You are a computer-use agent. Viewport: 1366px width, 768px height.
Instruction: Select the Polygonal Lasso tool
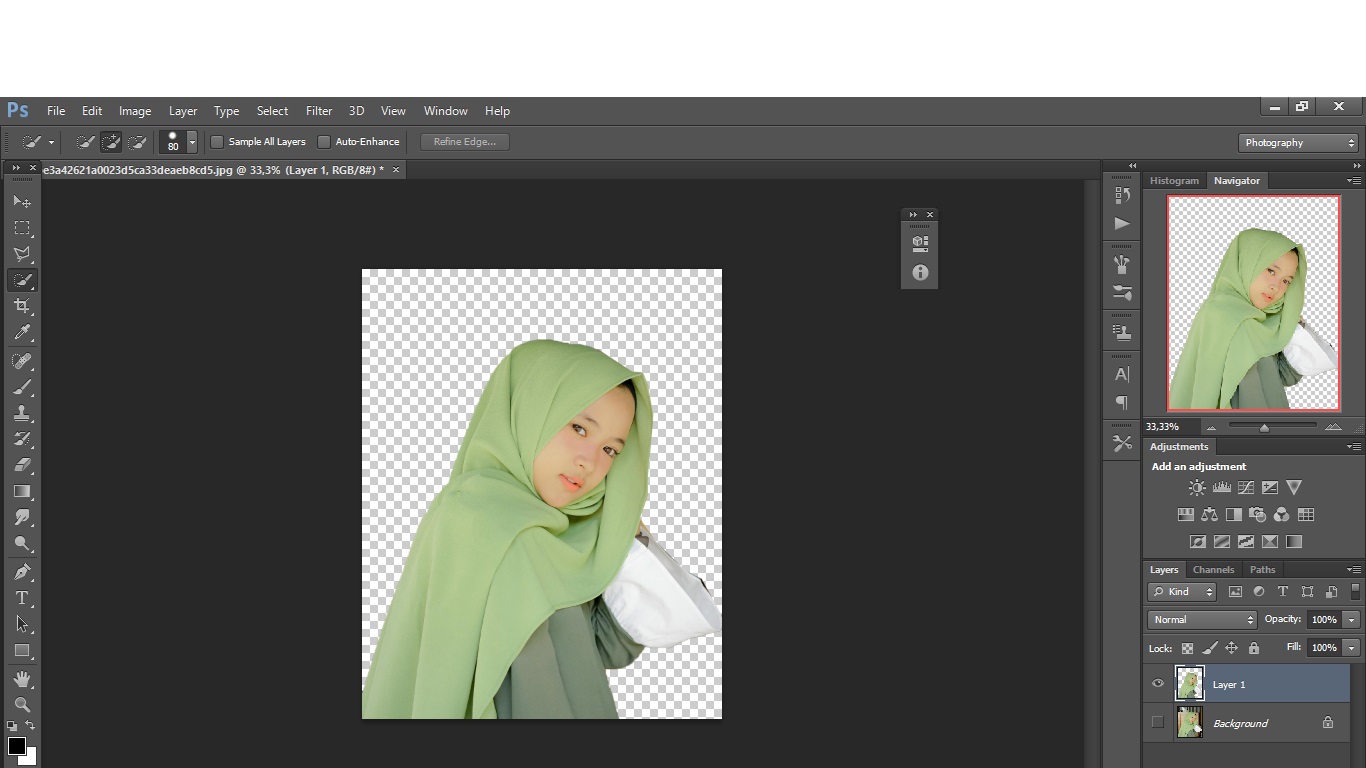22,254
